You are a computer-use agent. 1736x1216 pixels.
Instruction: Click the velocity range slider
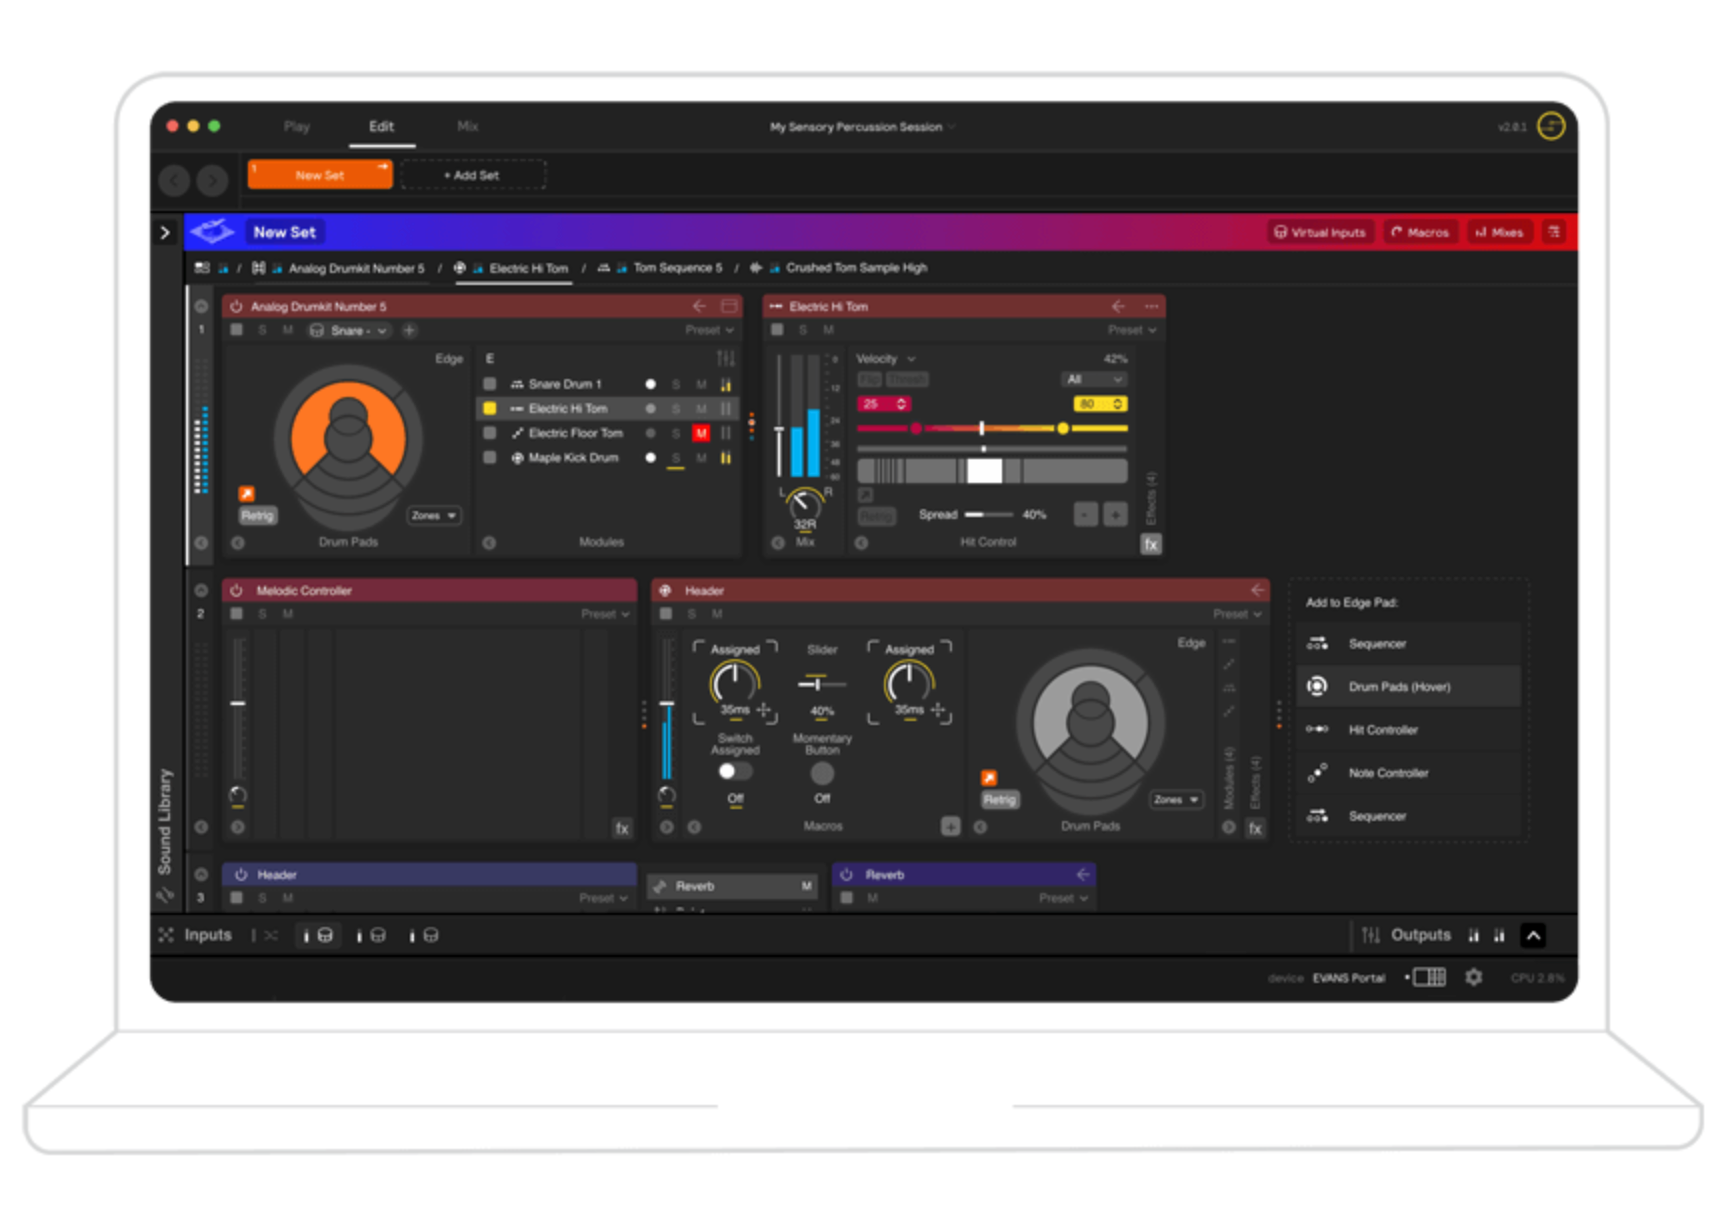click(x=992, y=428)
